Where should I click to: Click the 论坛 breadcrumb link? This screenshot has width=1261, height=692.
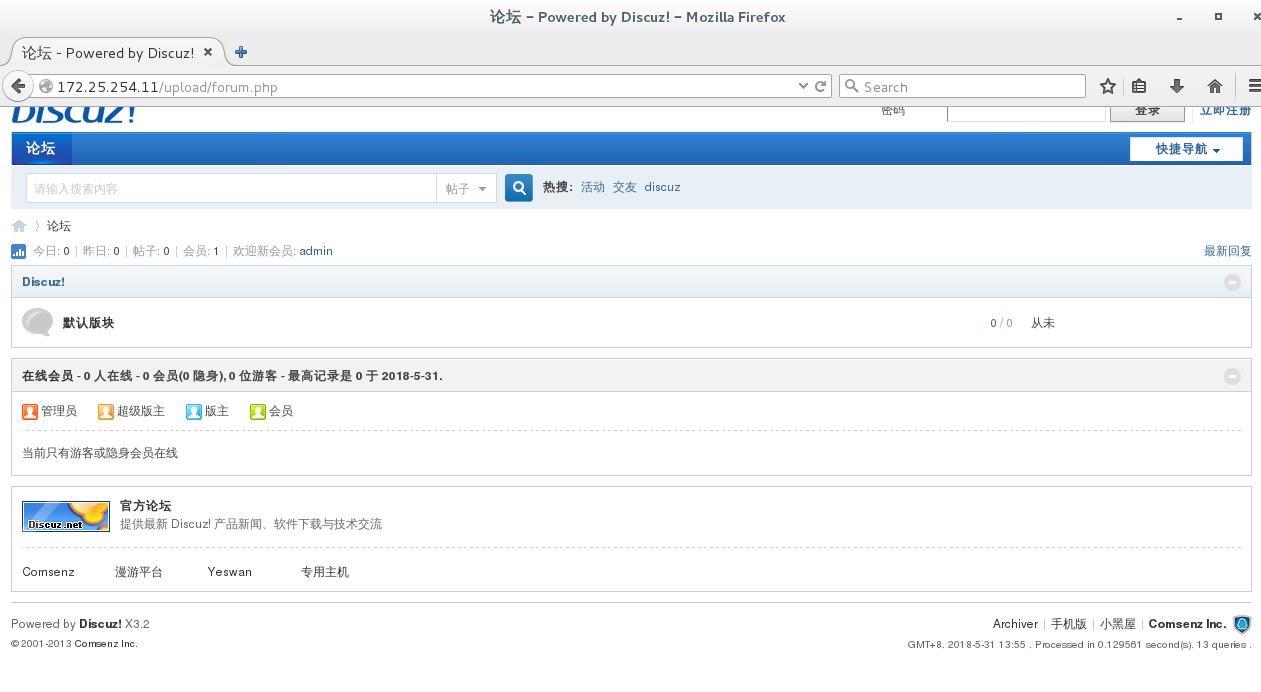click(59, 226)
